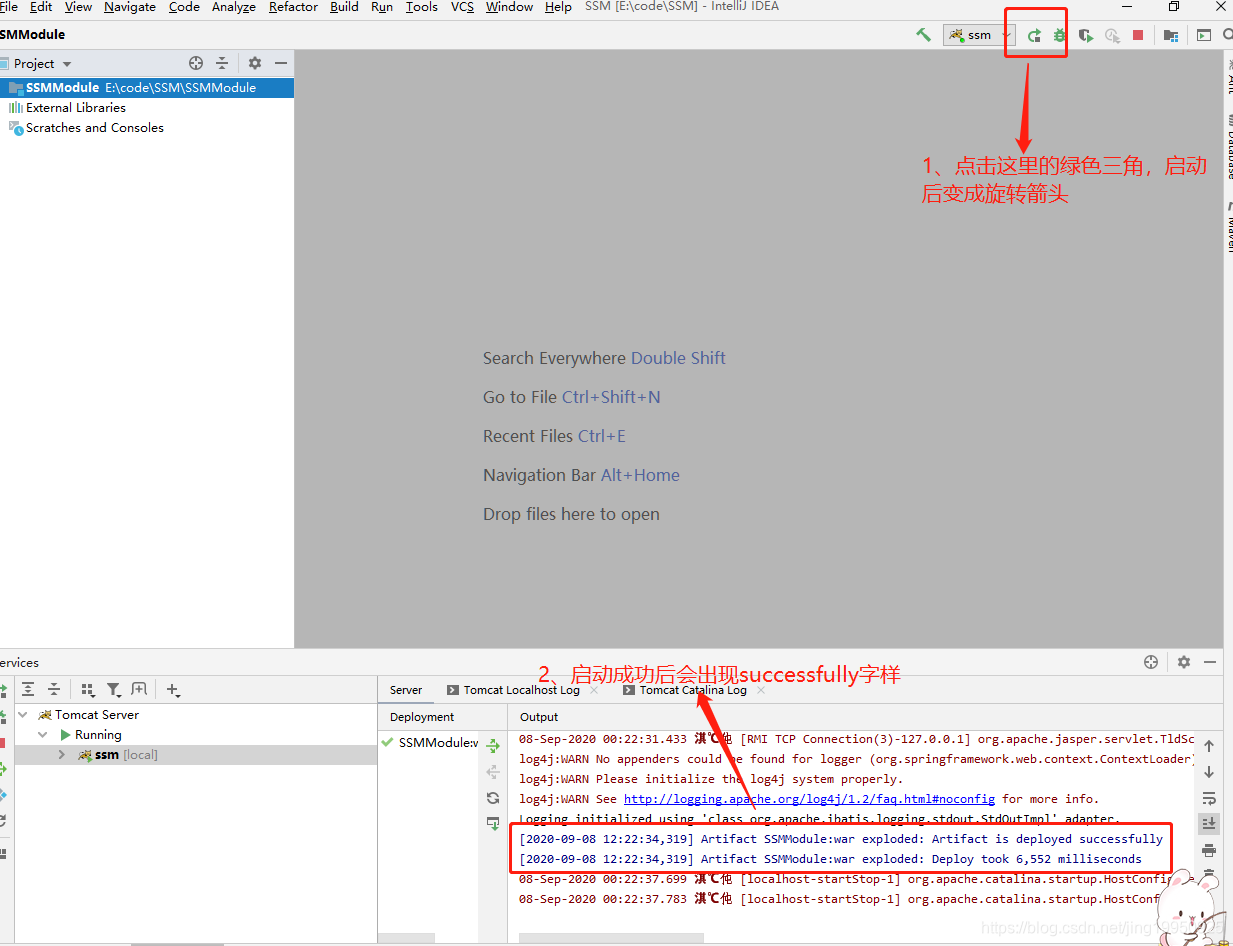Run ssm with Coverage shield icon
Viewport: 1233px width, 946px height.
coord(1086,35)
